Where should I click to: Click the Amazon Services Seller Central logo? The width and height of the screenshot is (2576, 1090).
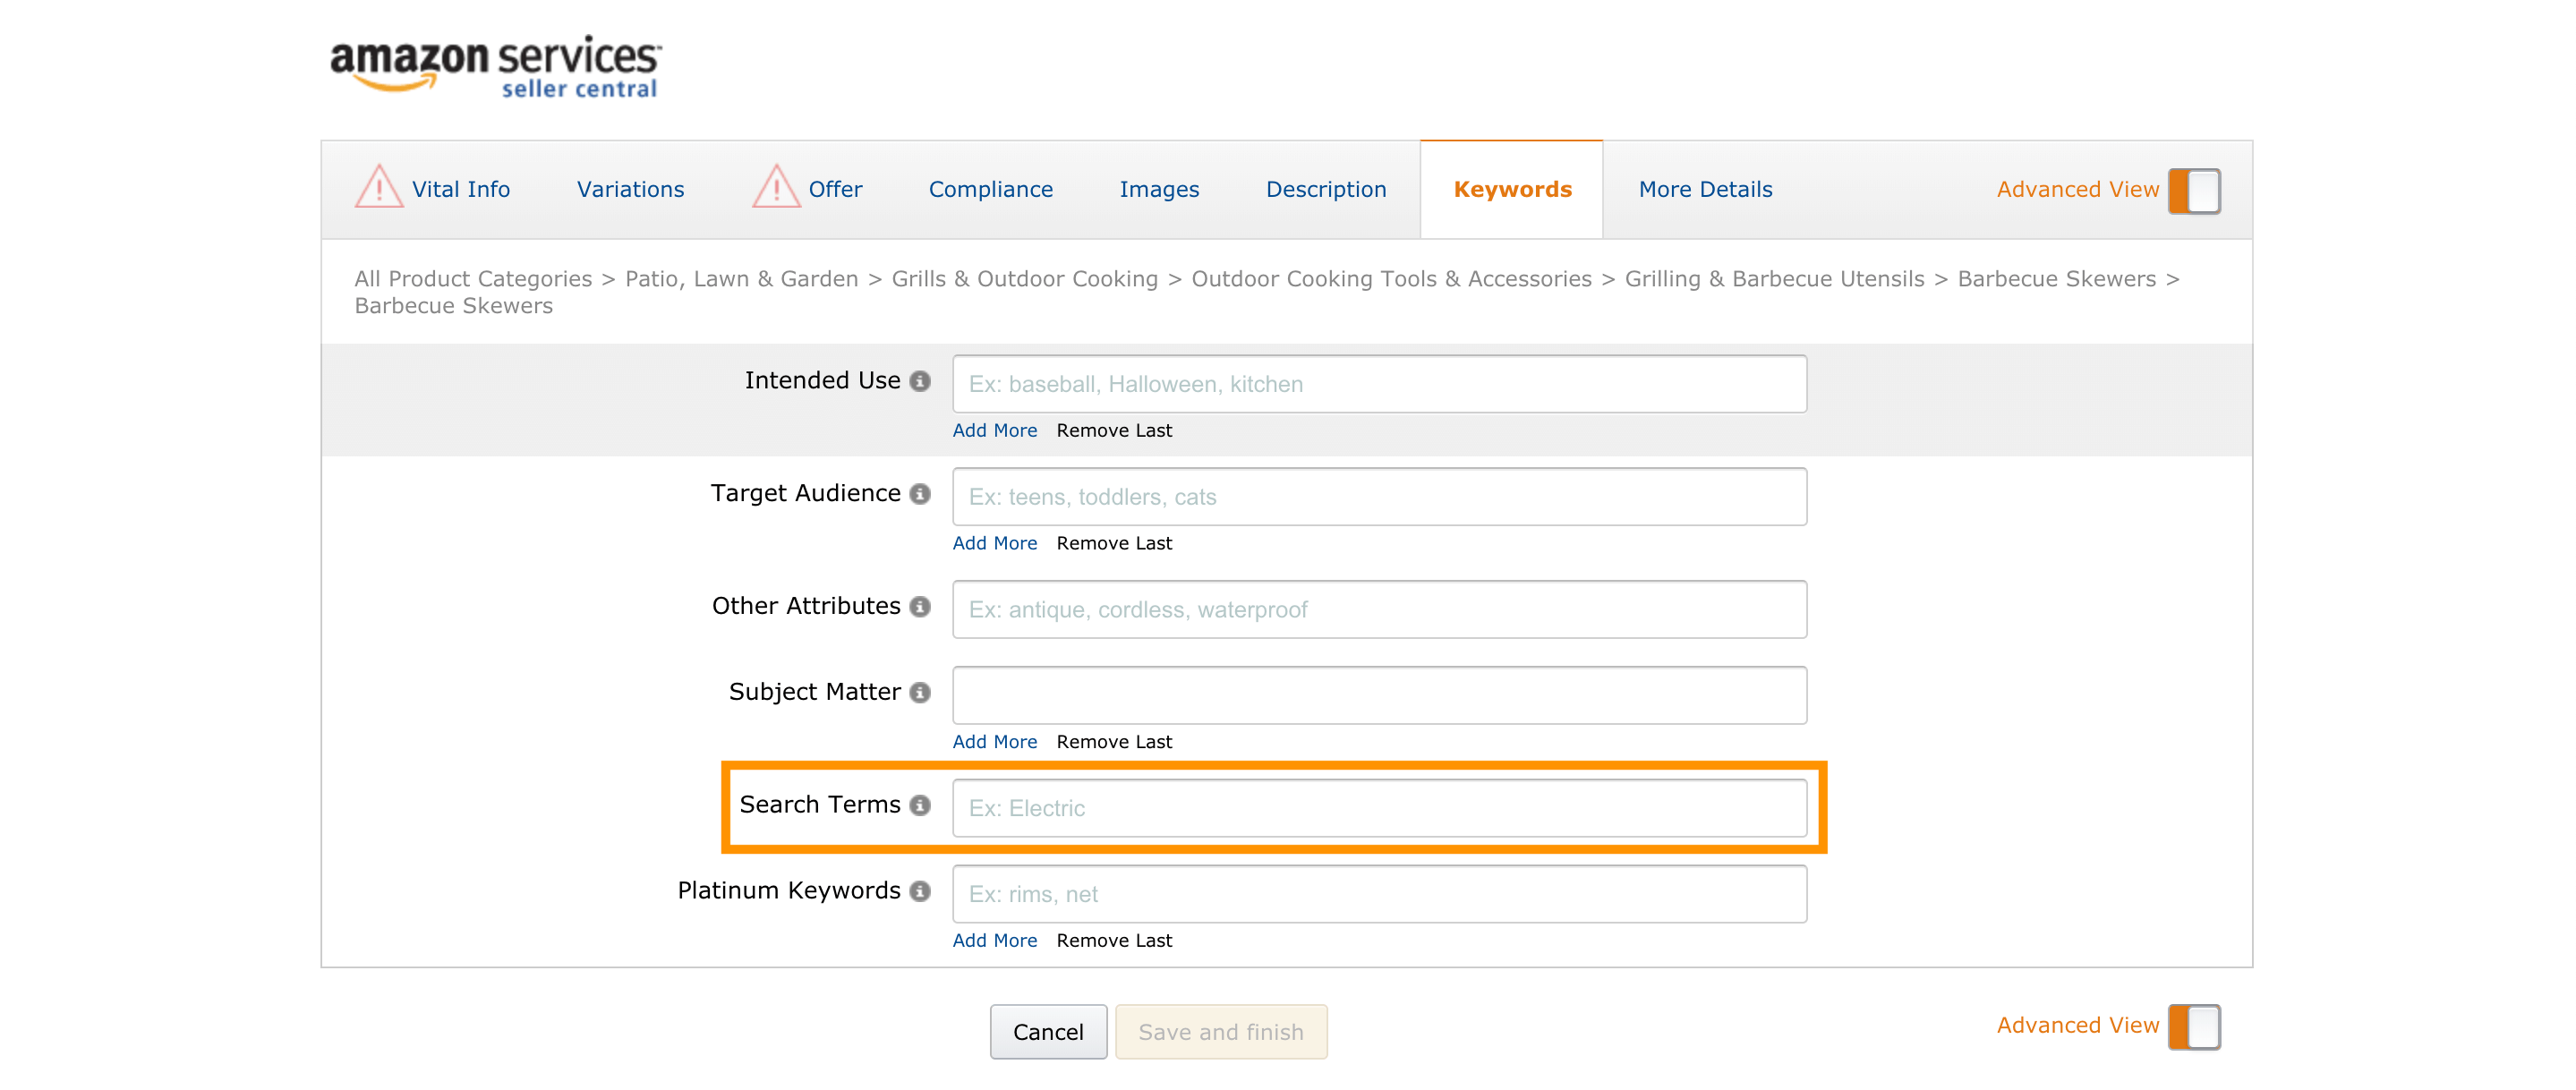coord(495,66)
